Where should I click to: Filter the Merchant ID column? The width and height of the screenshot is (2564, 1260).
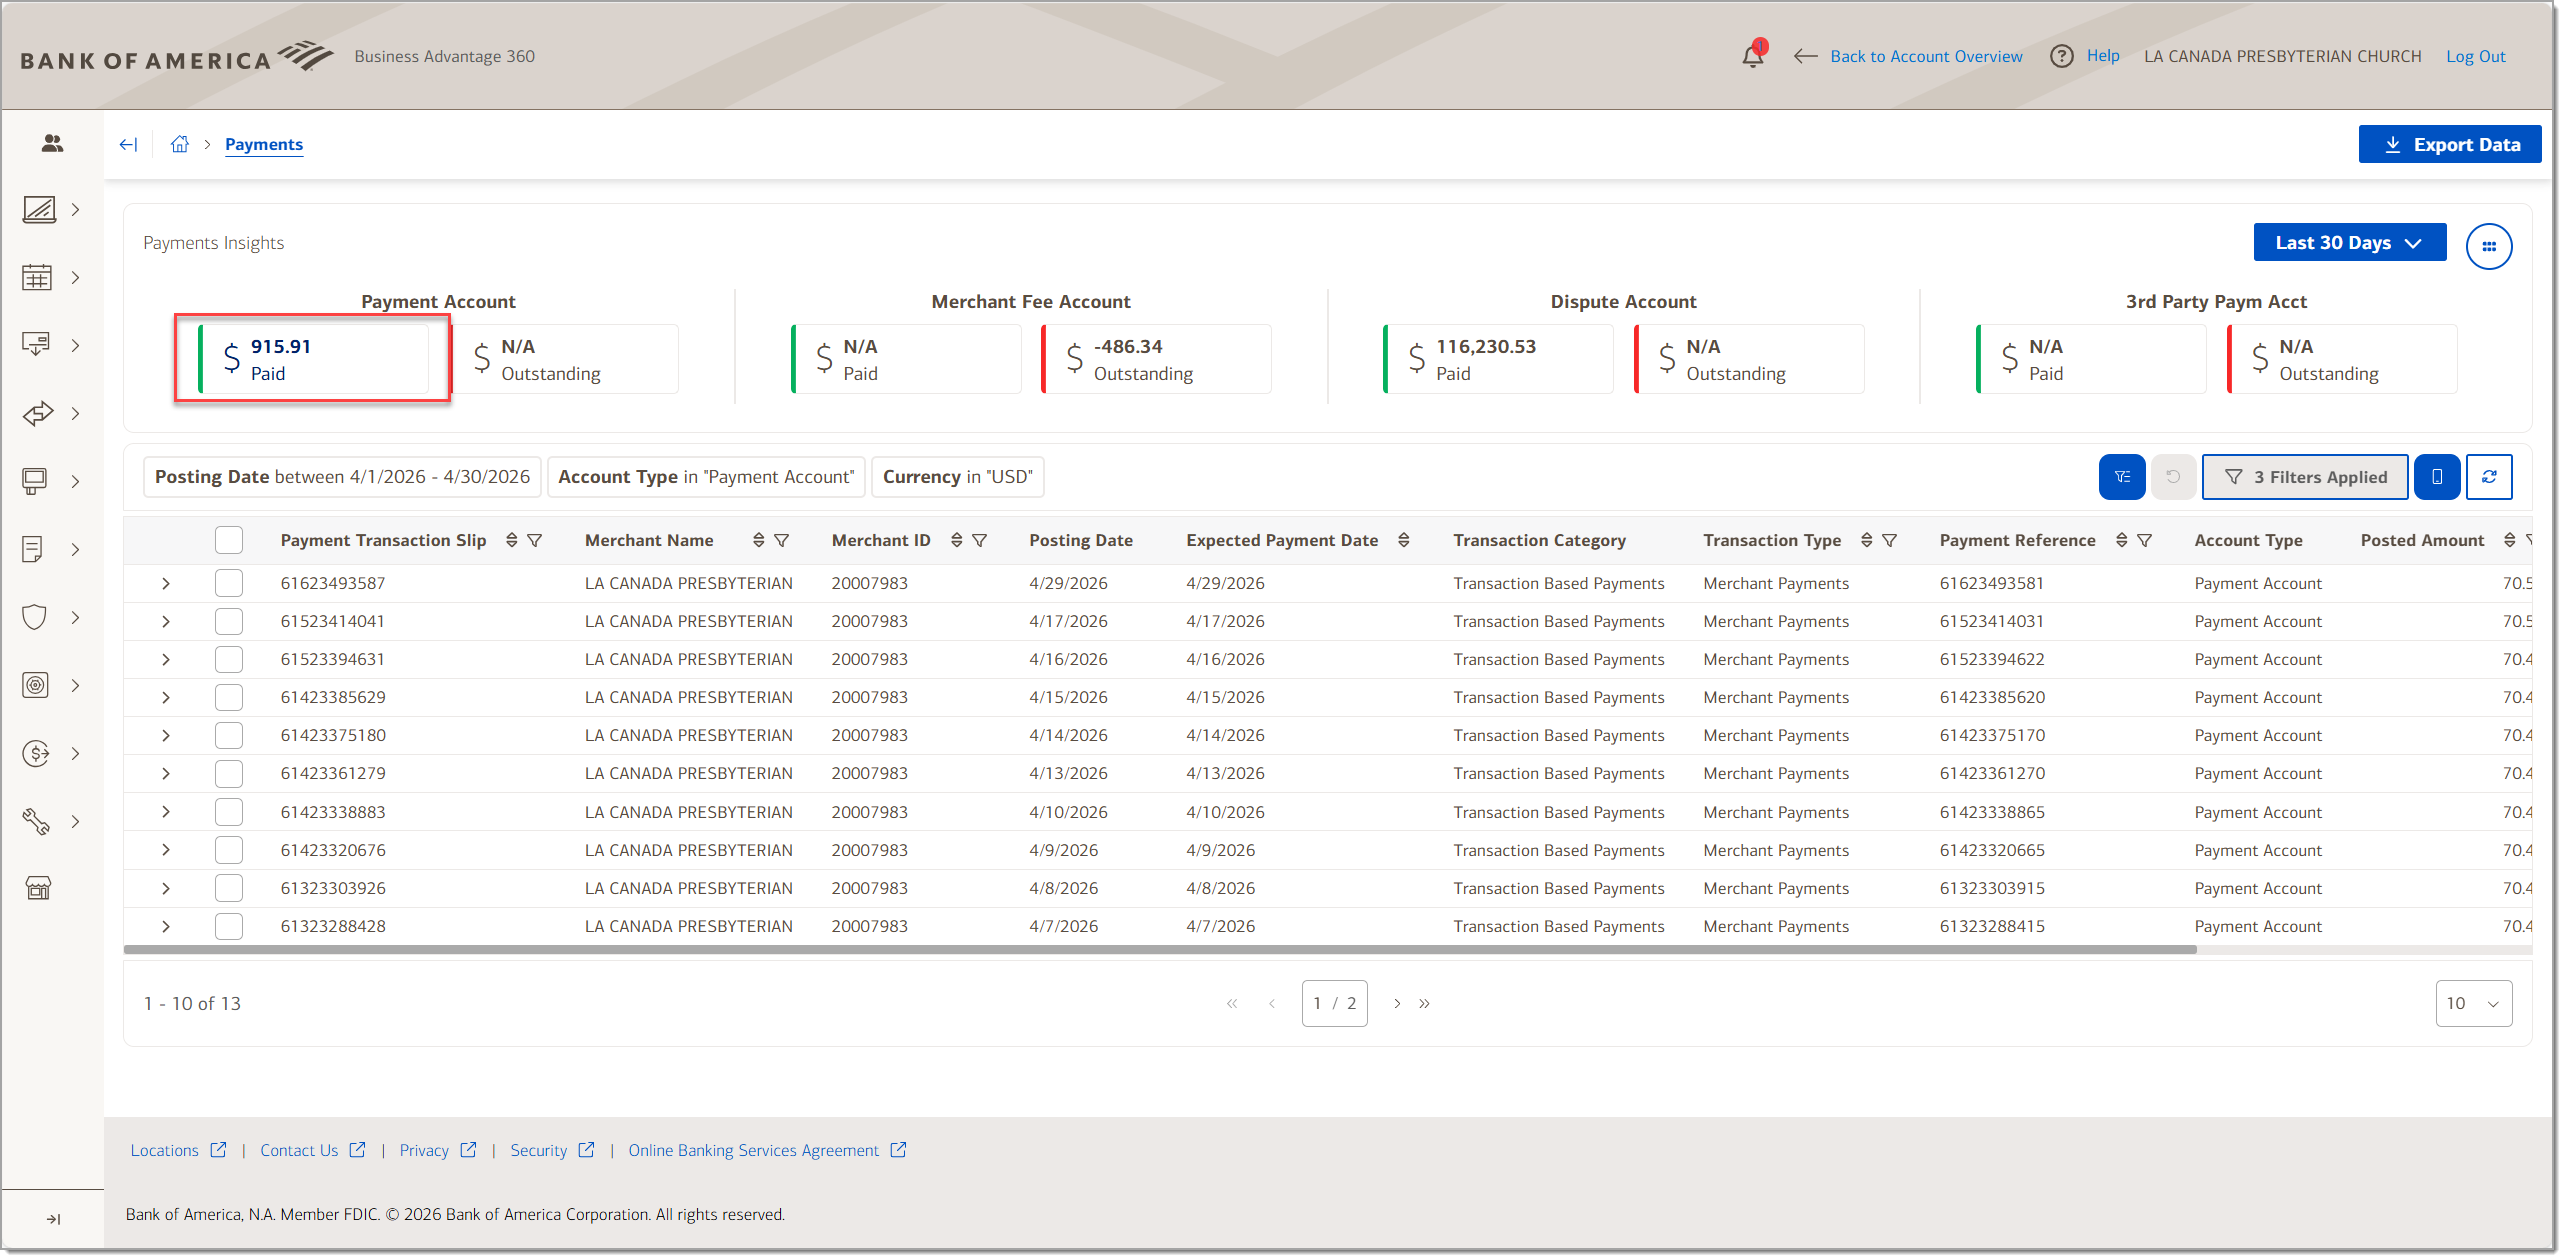click(980, 540)
